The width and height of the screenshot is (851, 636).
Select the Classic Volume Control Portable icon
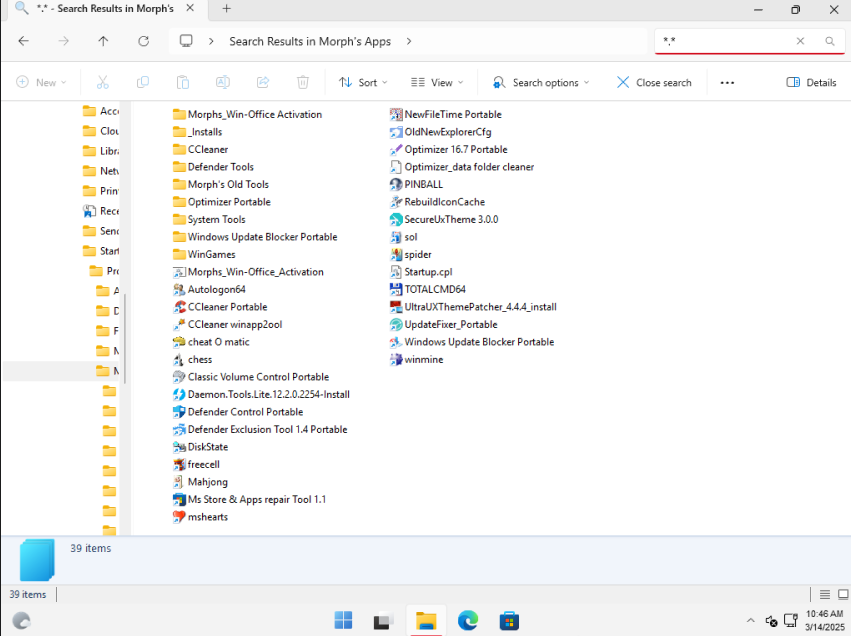(x=179, y=377)
